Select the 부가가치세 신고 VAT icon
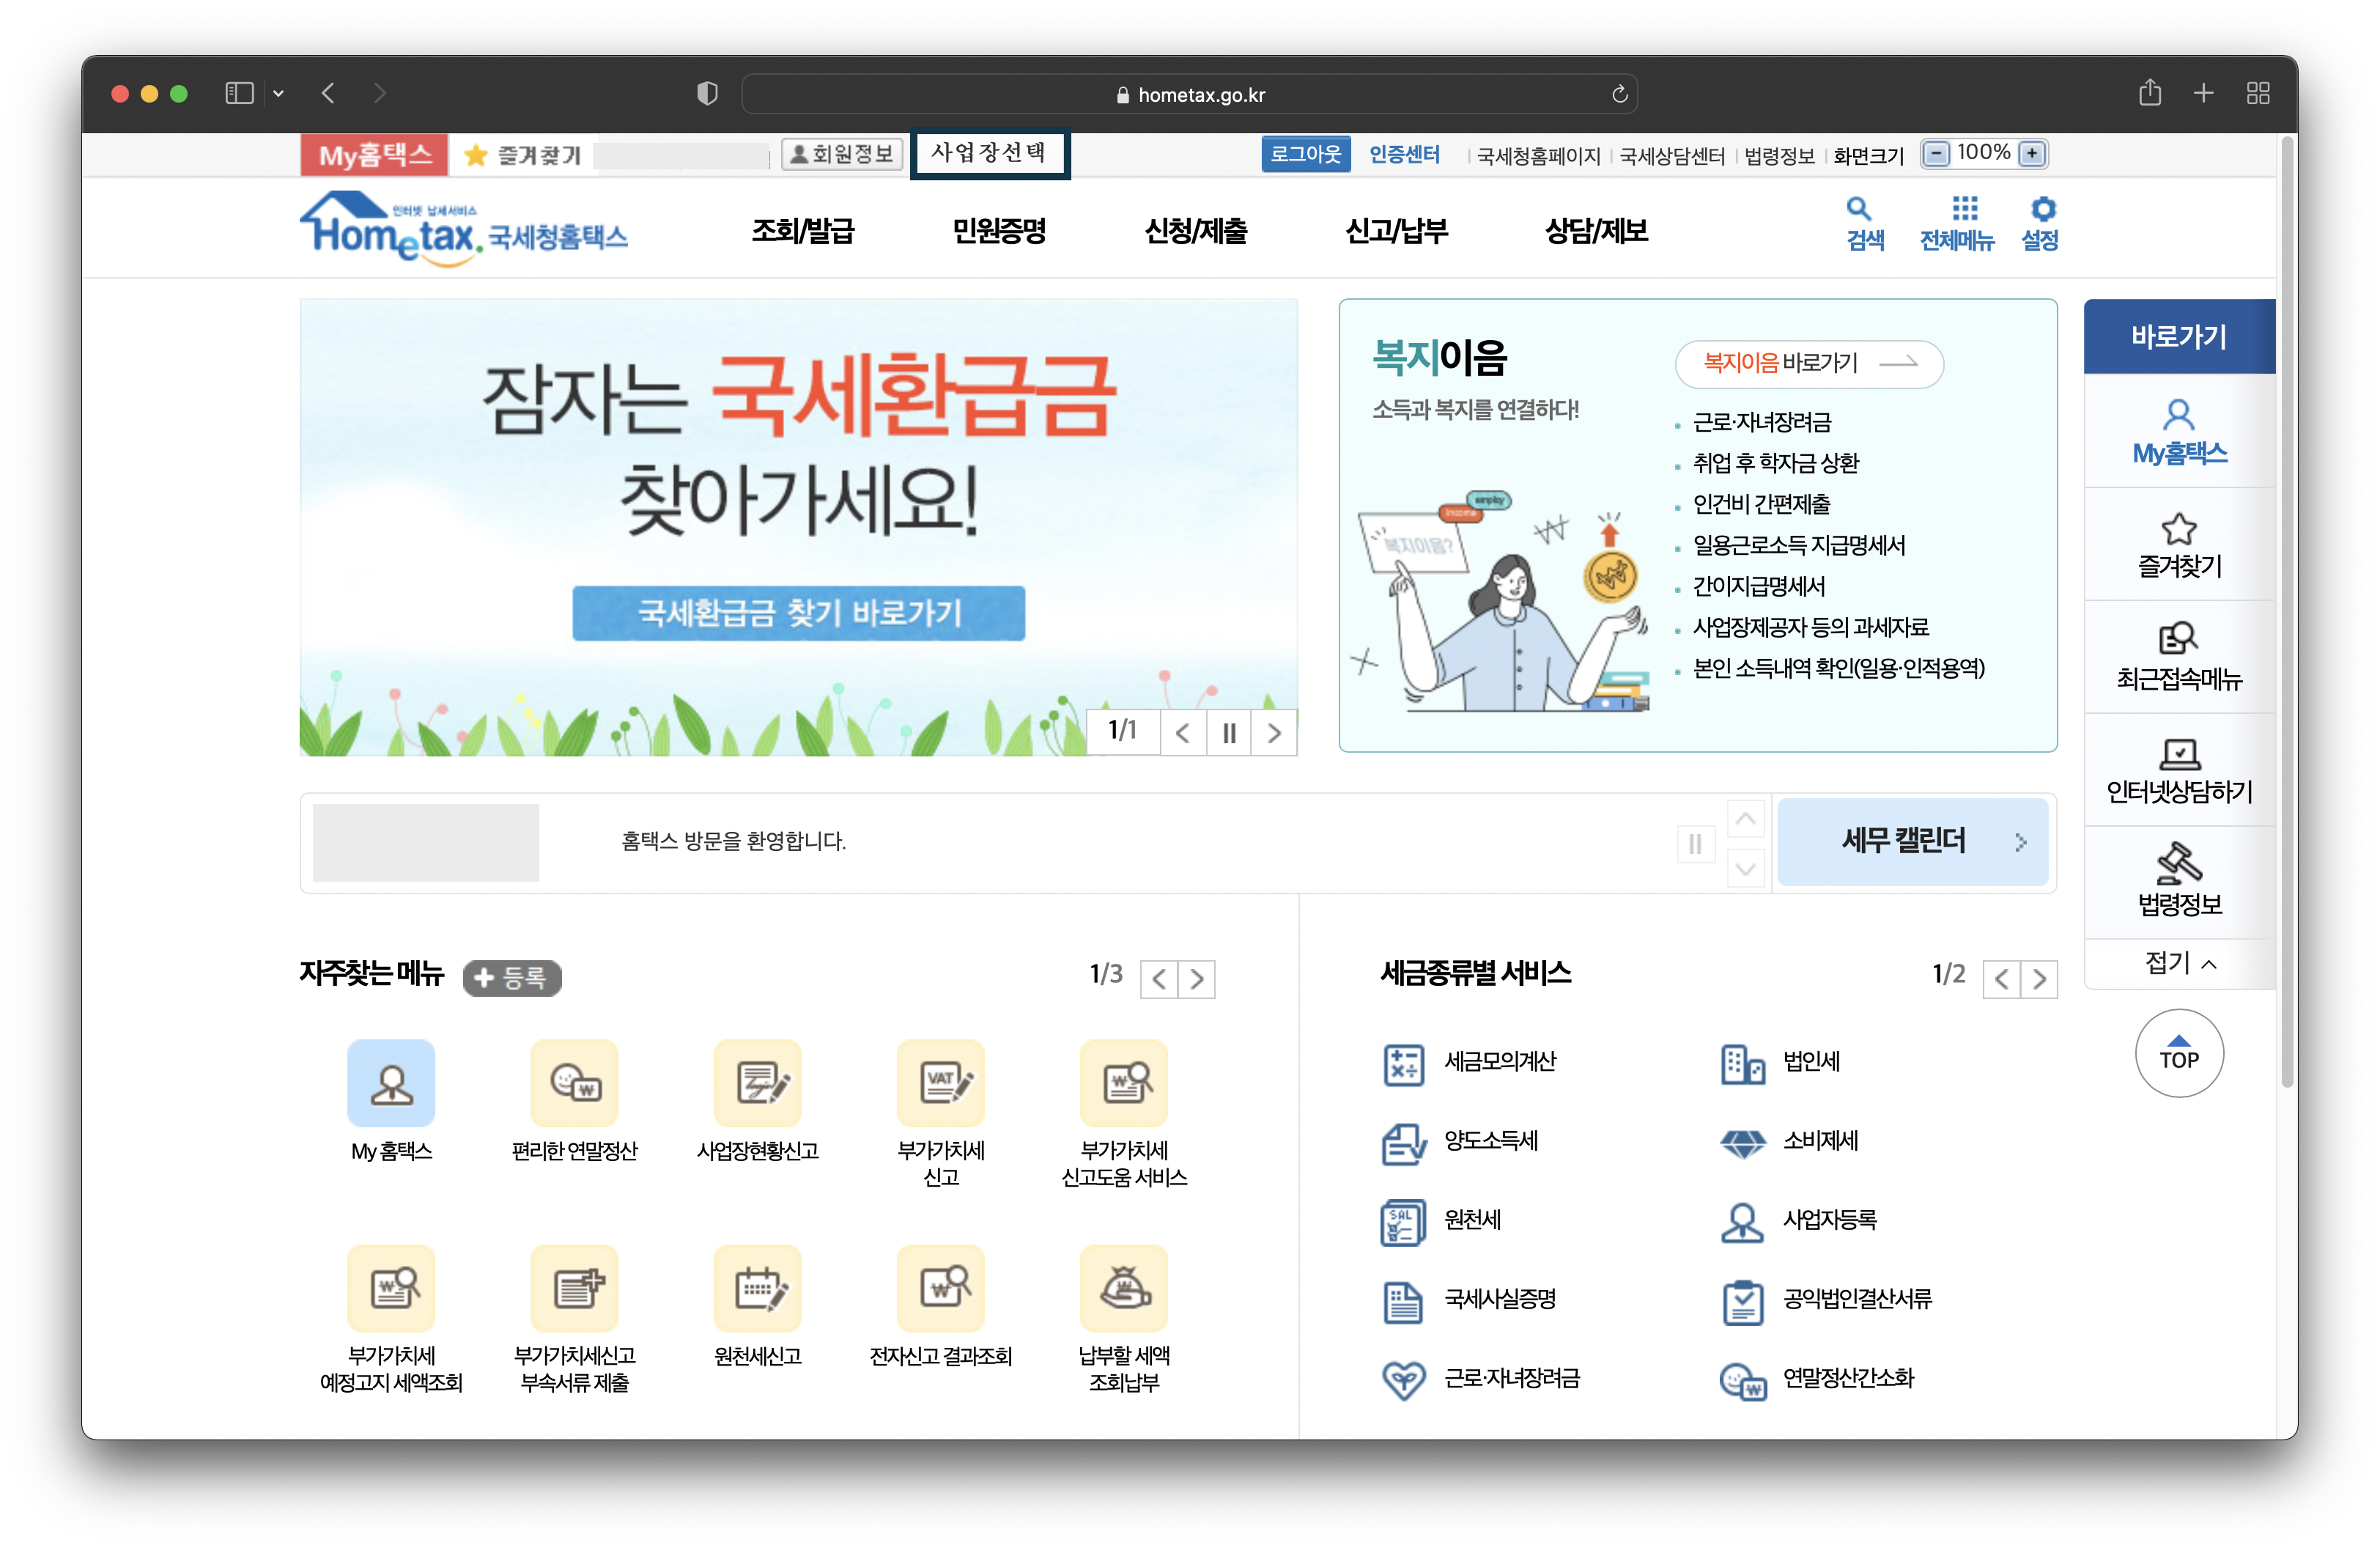This screenshot has height=1548, width=2380. [x=941, y=1083]
